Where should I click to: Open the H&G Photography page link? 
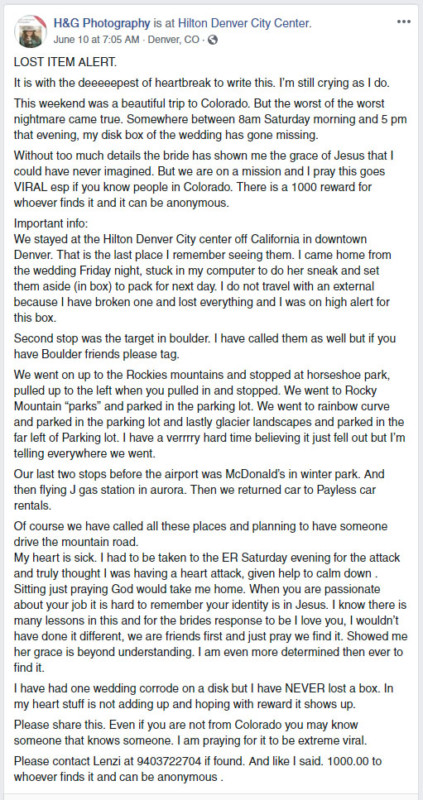point(102,23)
